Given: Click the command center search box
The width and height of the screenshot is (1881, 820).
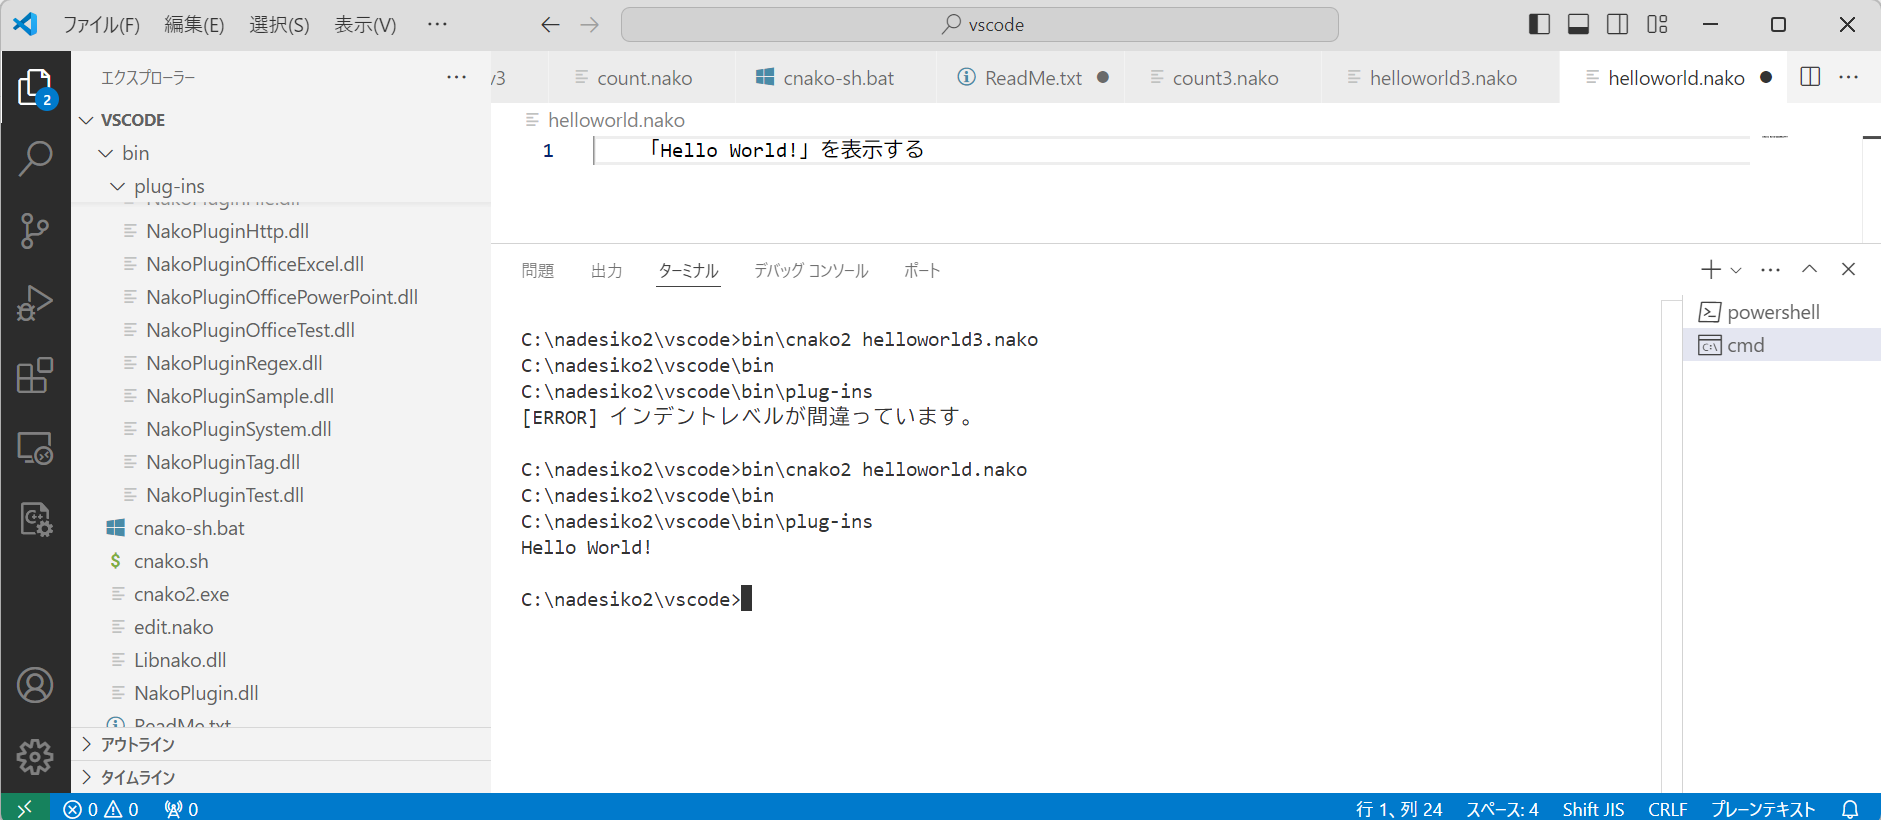Looking at the screenshot, I should (980, 24).
